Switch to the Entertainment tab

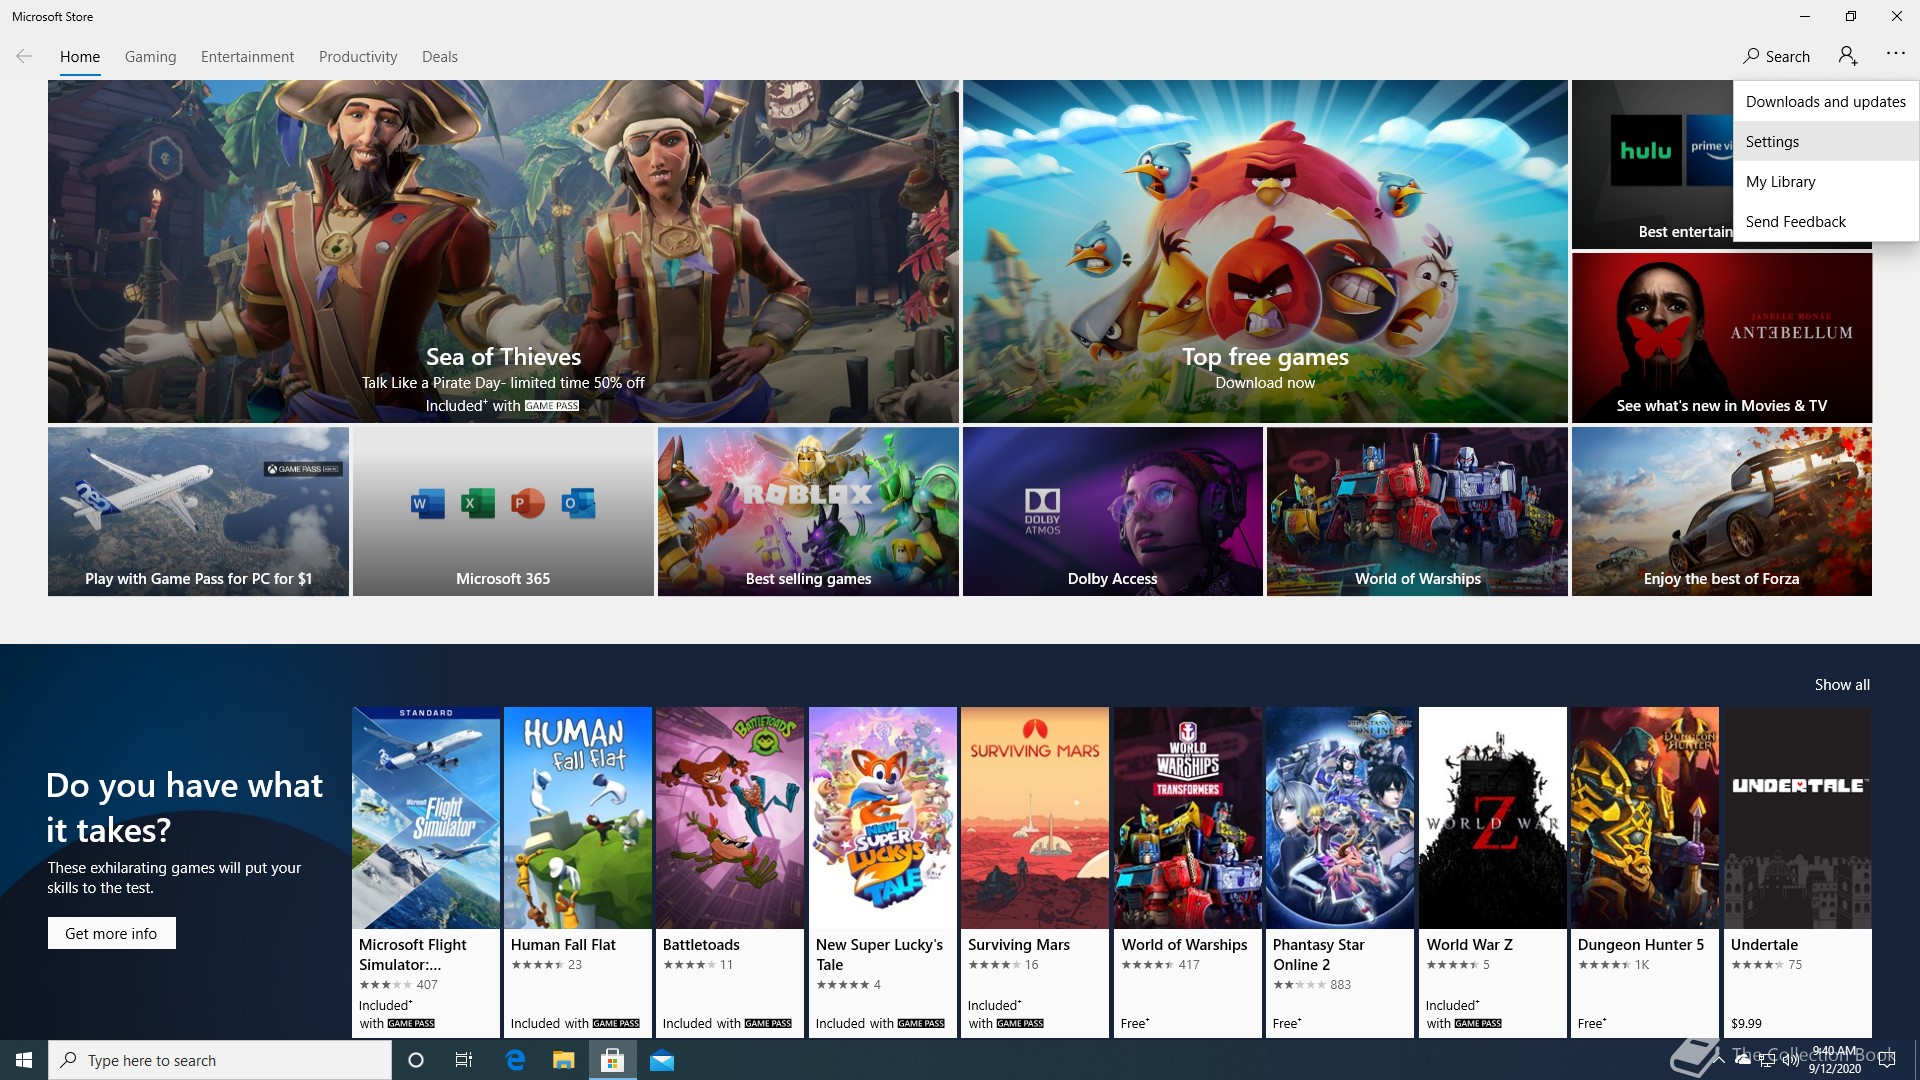click(x=247, y=57)
